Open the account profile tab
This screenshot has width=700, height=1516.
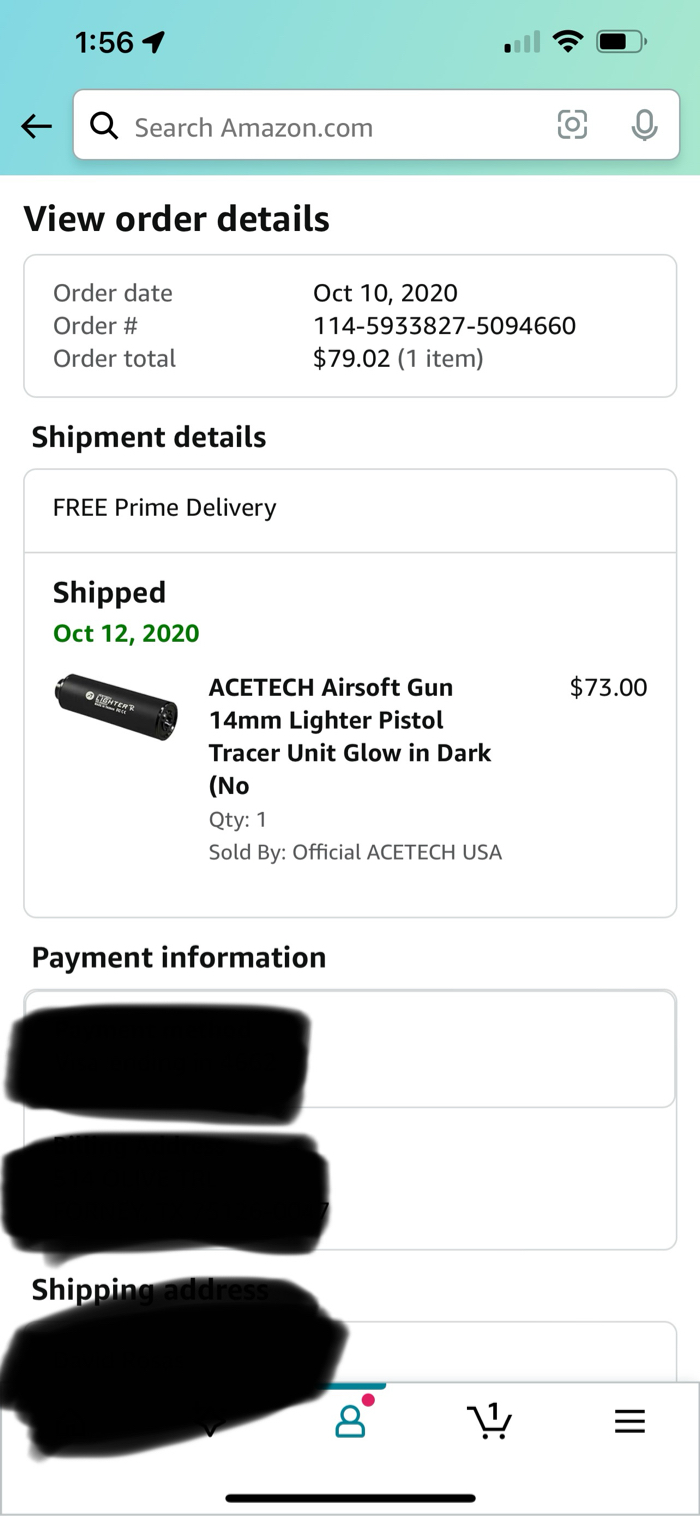(351, 1421)
